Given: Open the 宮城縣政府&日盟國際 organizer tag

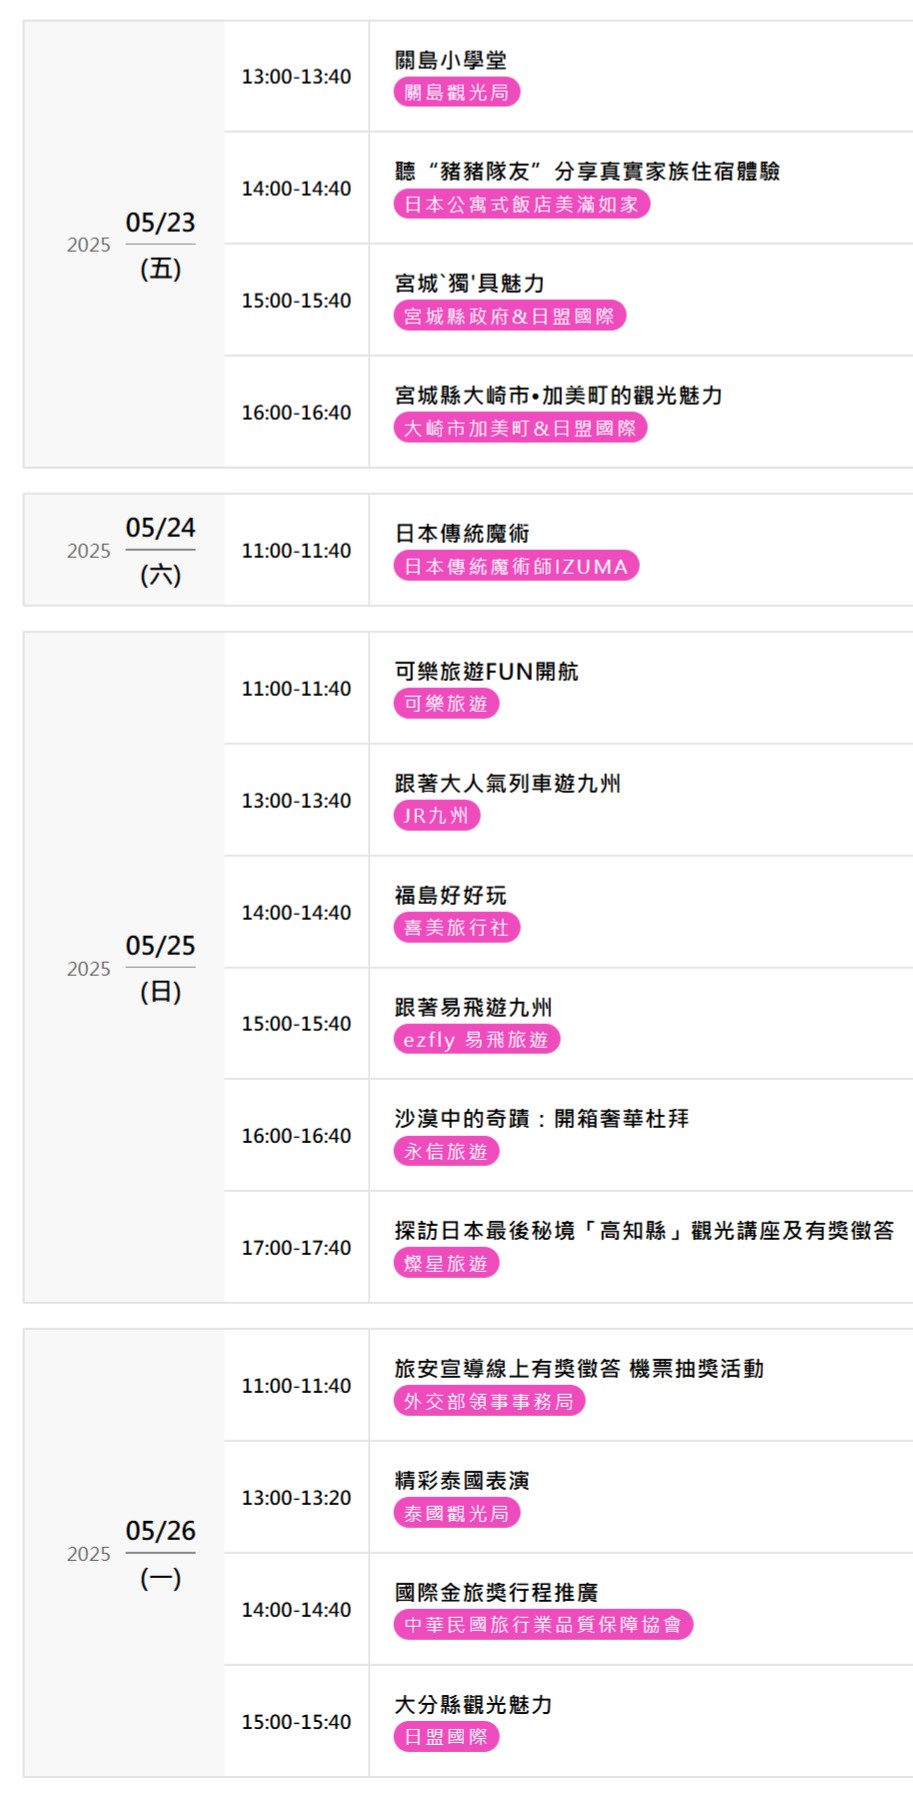Looking at the screenshot, I should (509, 317).
